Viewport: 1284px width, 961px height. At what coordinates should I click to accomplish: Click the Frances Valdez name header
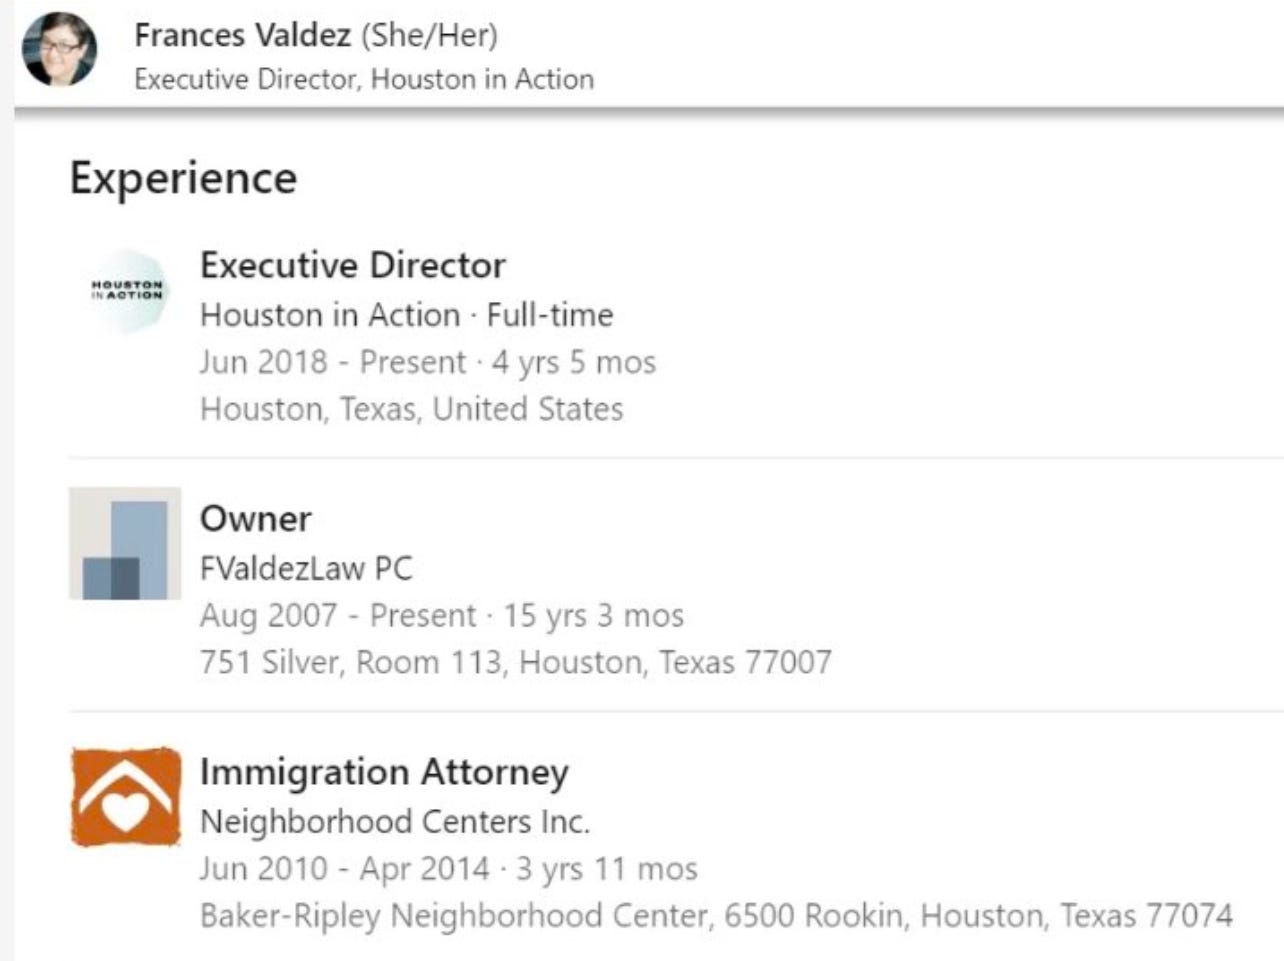pyautogui.click(x=242, y=35)
